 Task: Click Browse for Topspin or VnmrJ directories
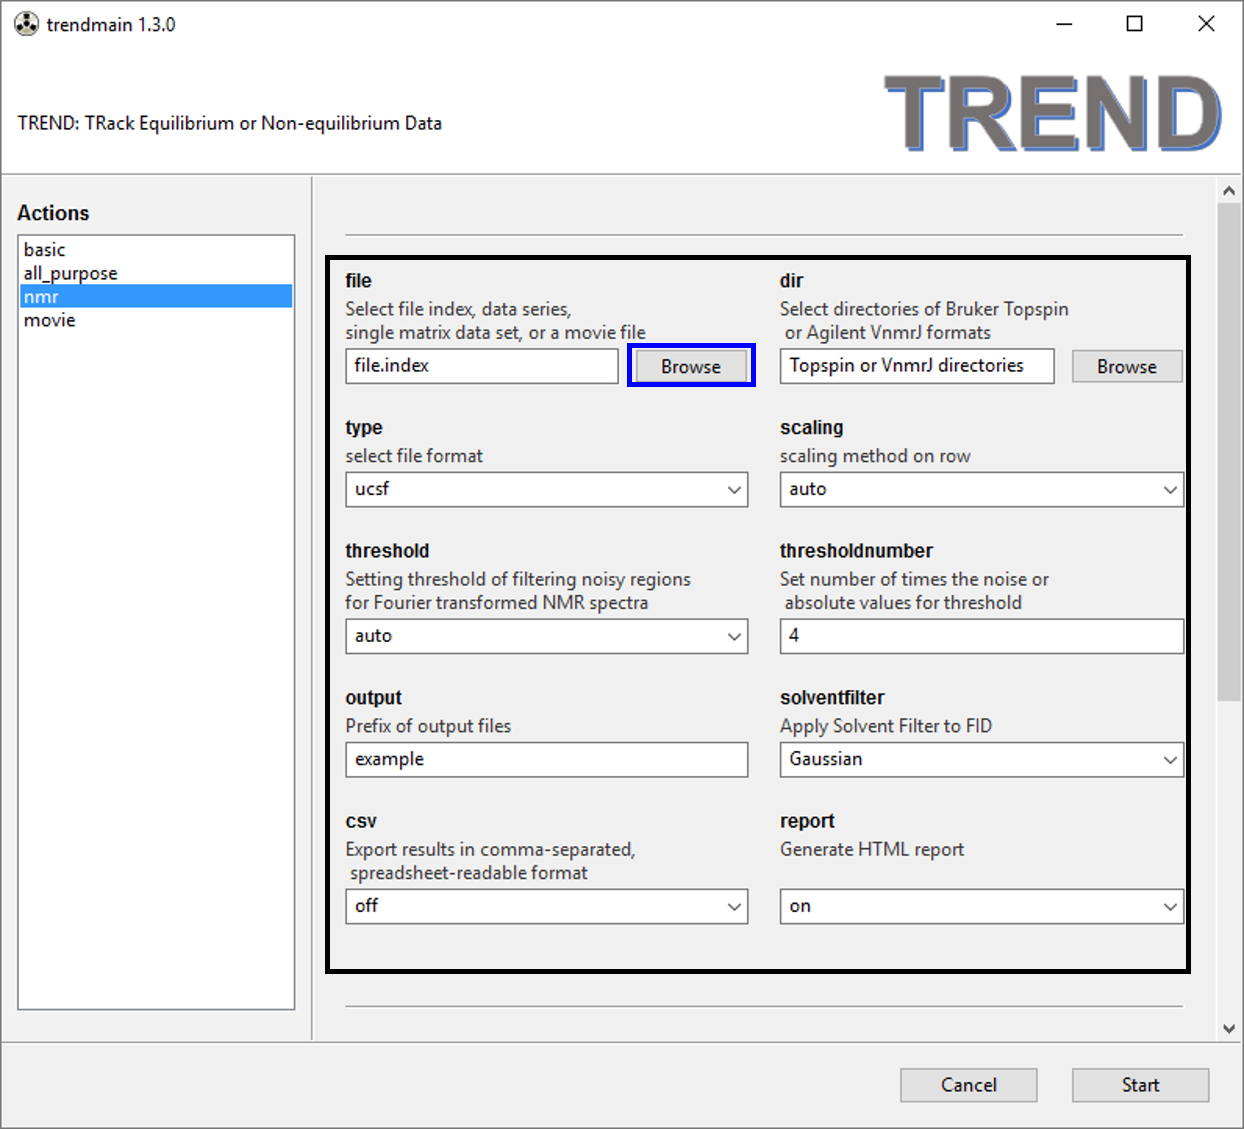(1126, 366)
